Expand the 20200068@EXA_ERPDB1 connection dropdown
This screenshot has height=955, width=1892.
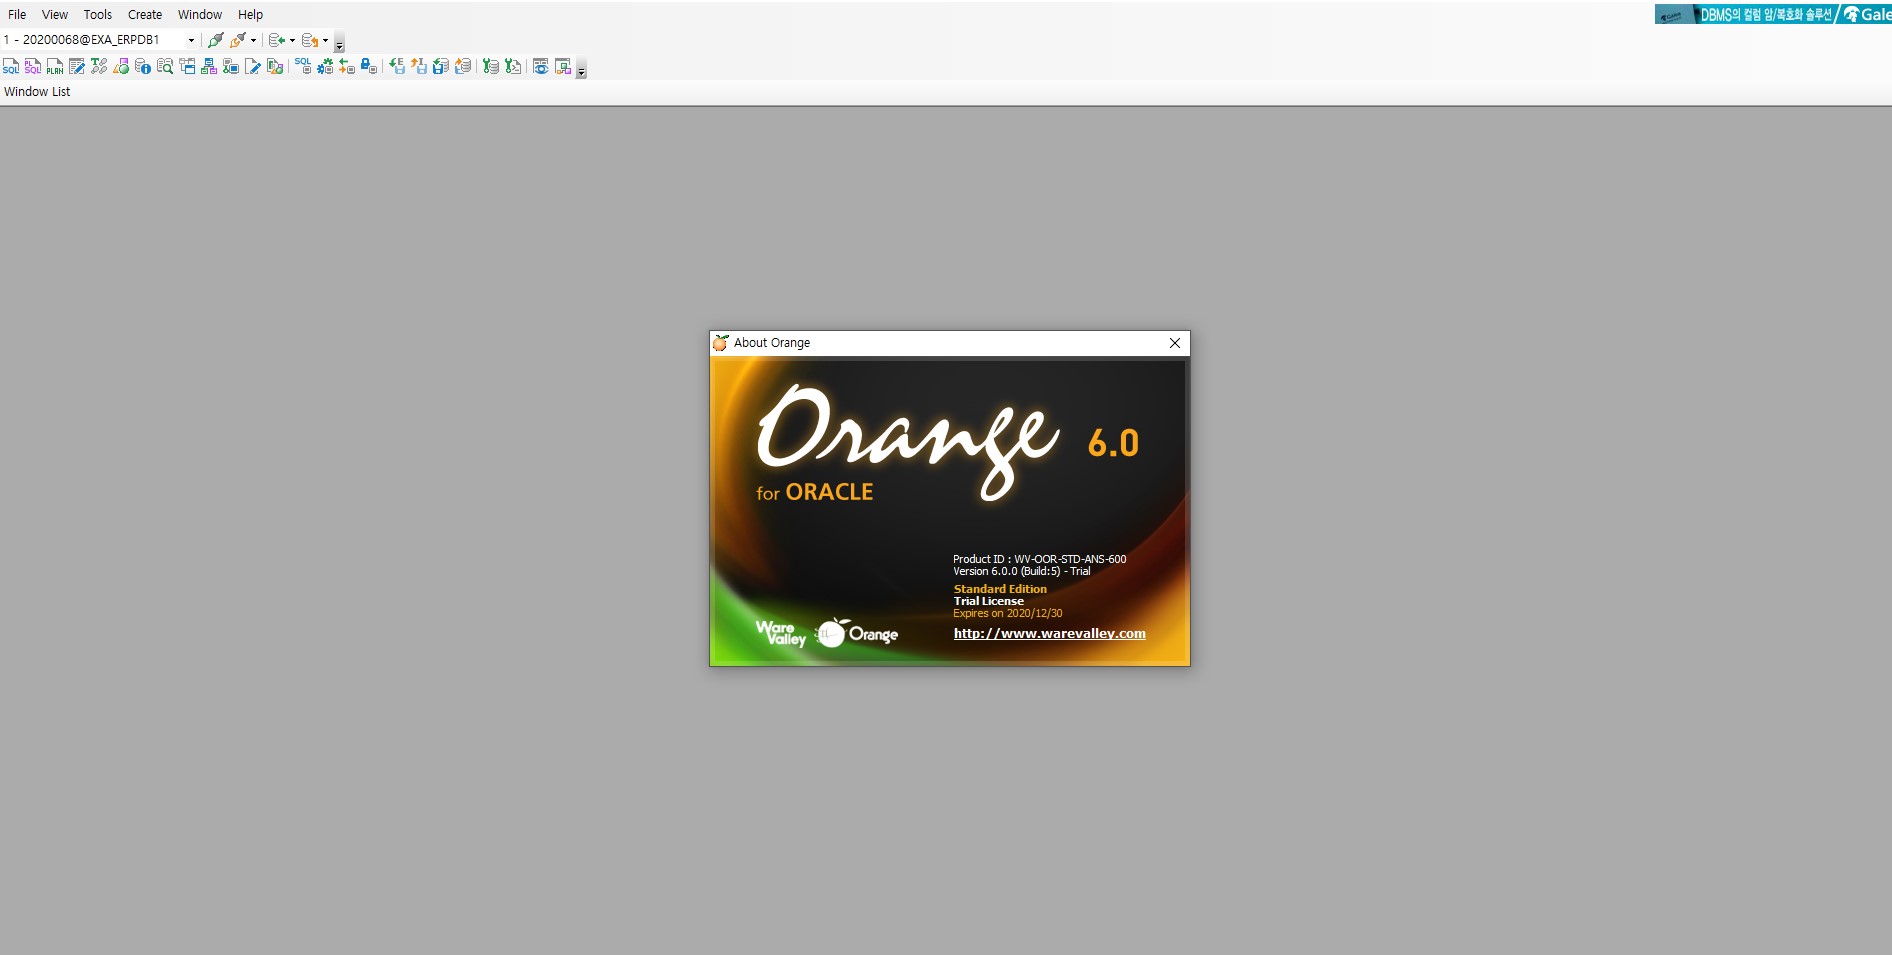click(x=191, y=41)
